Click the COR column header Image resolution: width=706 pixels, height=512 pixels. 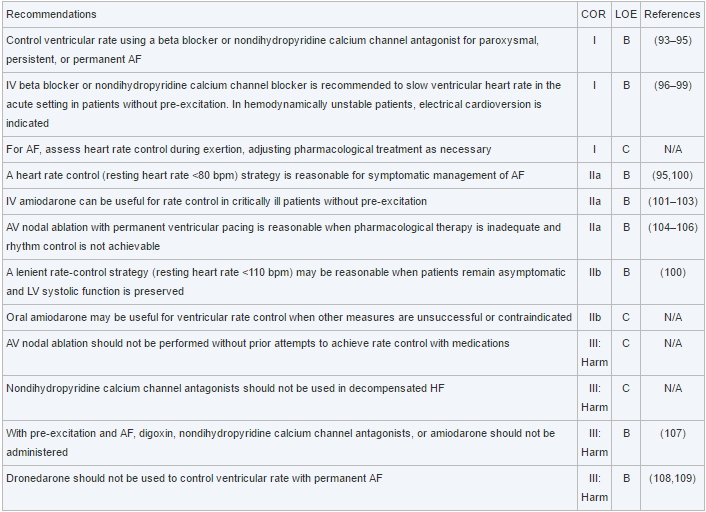pyautogui.click(x=593, y=15)
